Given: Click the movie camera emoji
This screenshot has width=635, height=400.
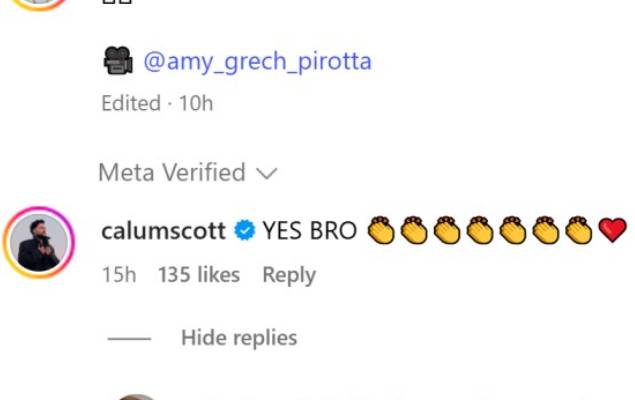Looking at the screenshot, I should pyautogui.click(x=118, y=62).
